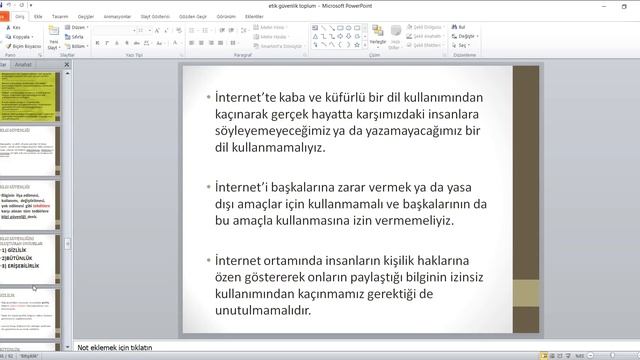640x360 pixels.
Task: Open the Bölüm section dropdown
Action: point(76,46)
